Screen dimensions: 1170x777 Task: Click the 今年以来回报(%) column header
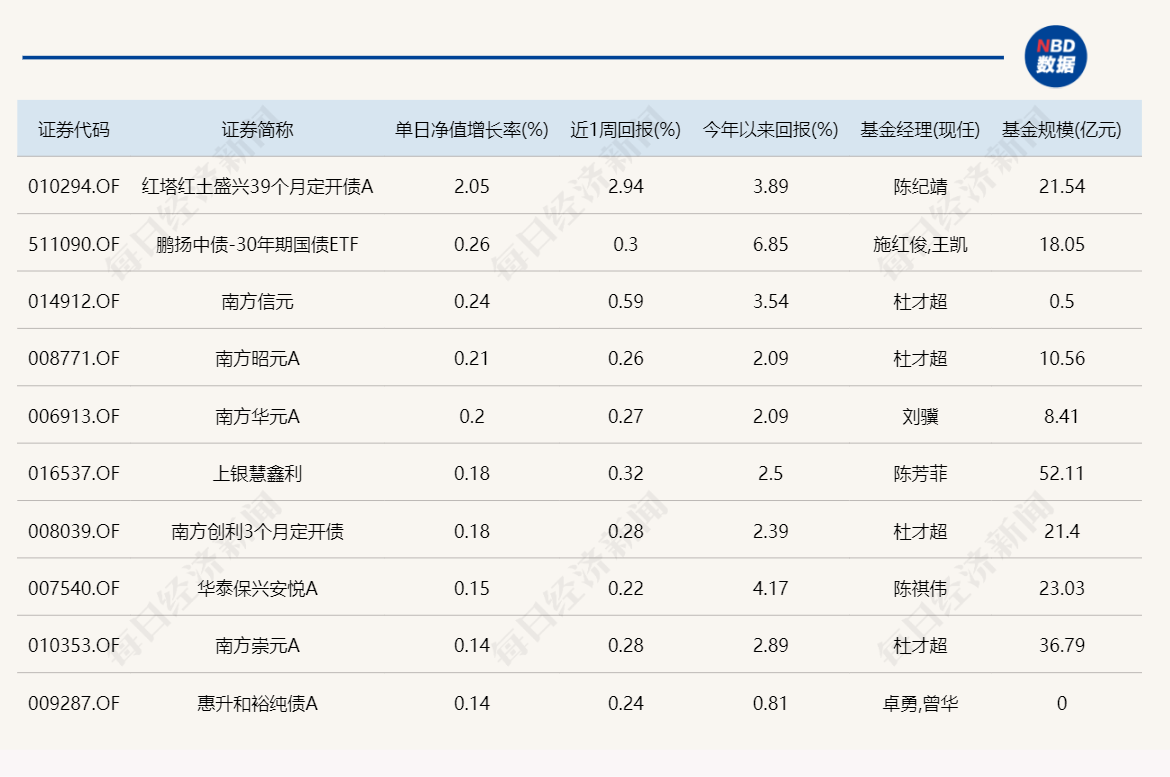pyautogui.click(x=770, y=130)
